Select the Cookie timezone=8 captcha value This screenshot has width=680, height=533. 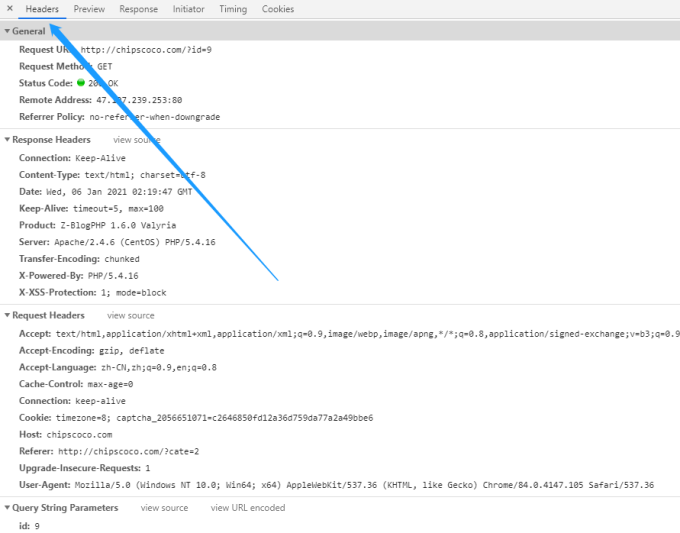click(214, 418)
